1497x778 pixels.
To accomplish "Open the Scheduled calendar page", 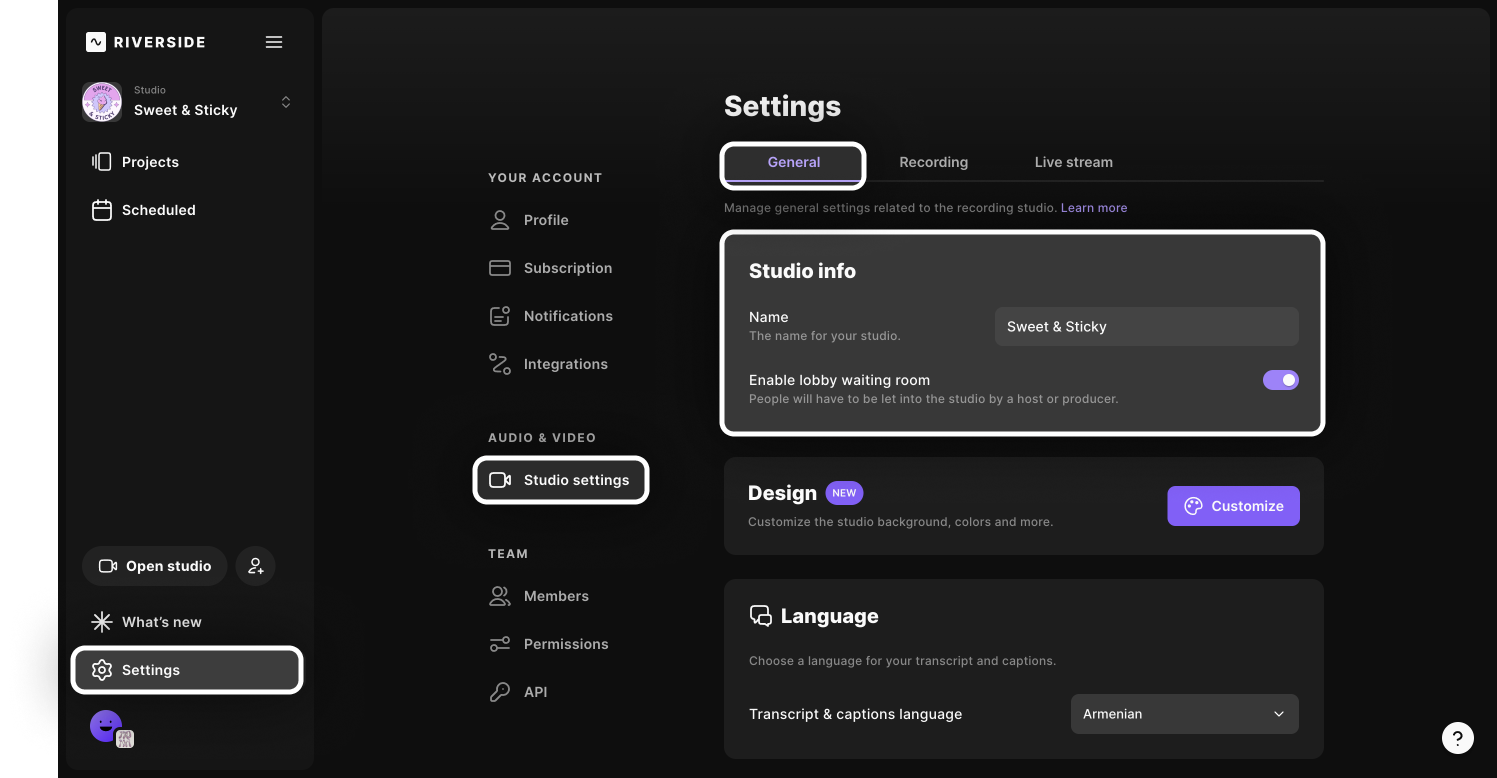I will pos(158,210).
